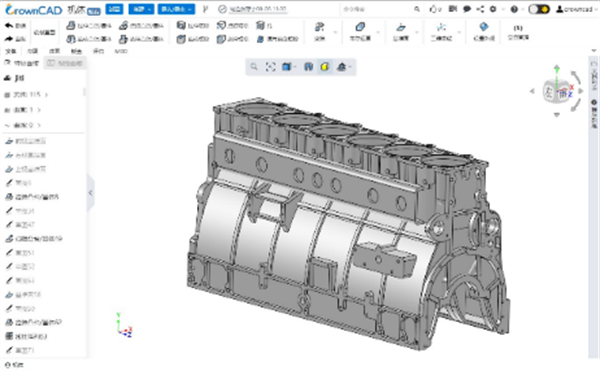Switch to the third ribbon tab (Surface)

click(54, 51)
